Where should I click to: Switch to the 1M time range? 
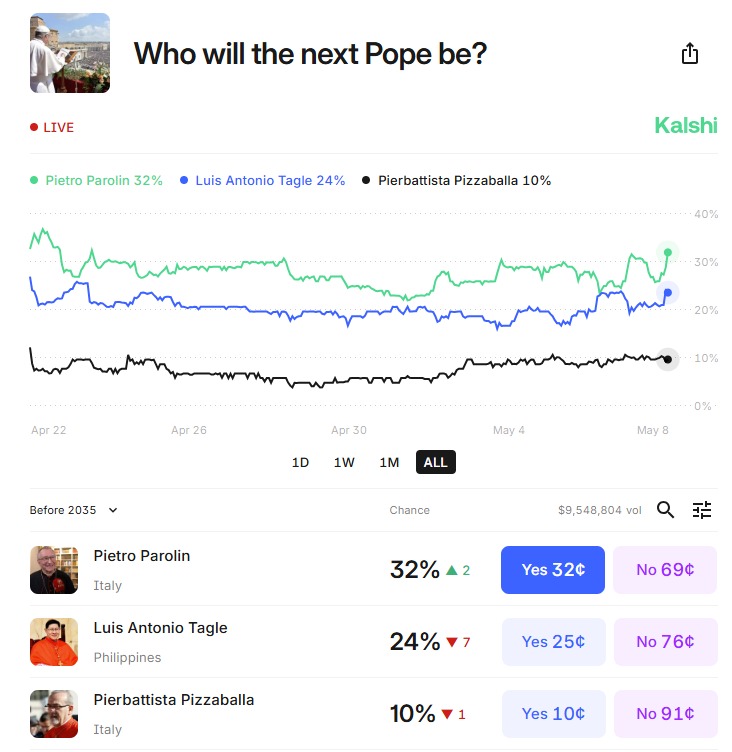tap(389, 462)
